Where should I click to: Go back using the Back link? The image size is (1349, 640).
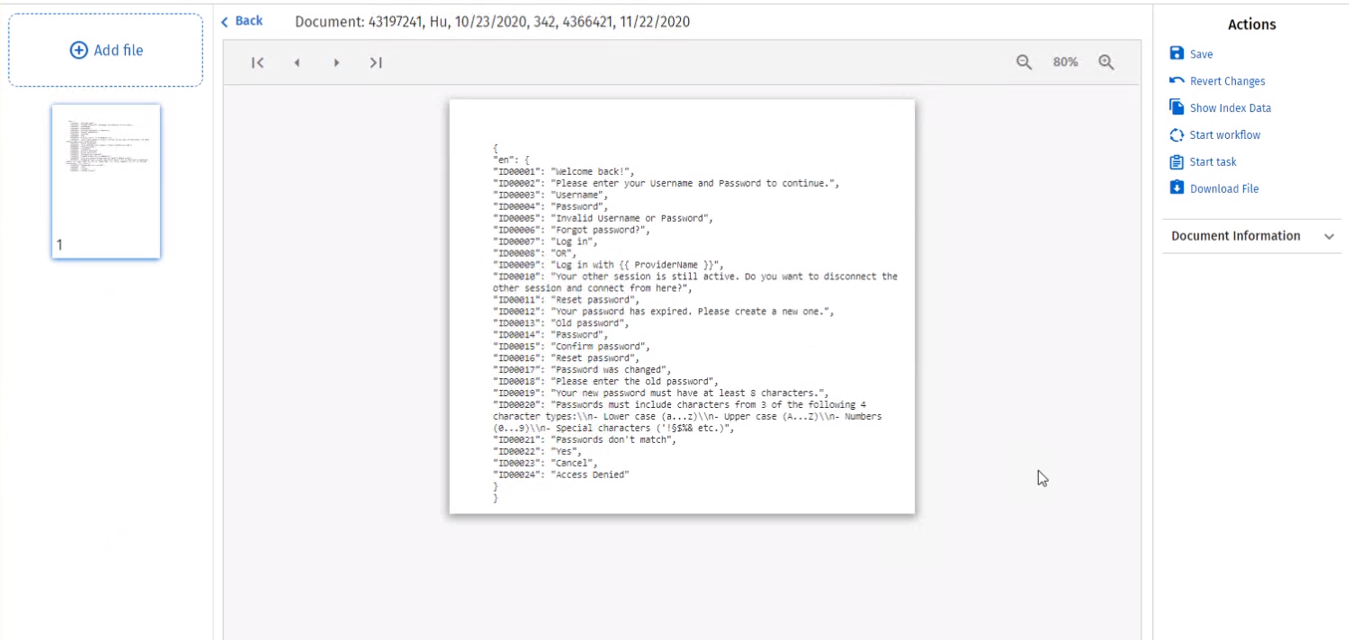coord(242,21)
